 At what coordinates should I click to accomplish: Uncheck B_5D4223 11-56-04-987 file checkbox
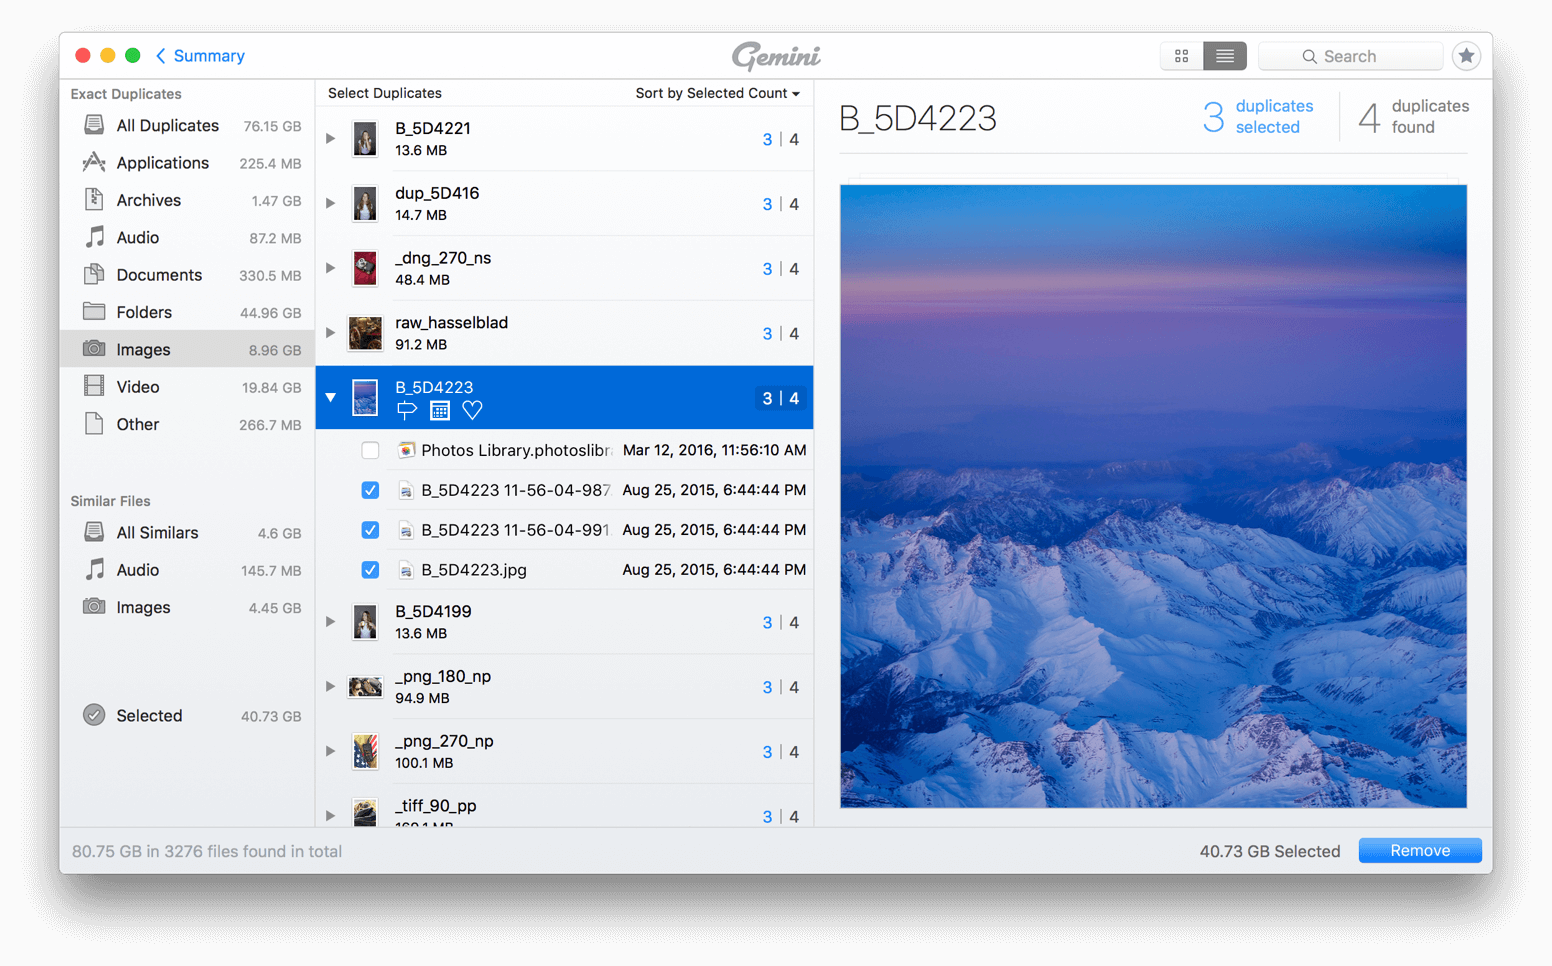point(370,490)
